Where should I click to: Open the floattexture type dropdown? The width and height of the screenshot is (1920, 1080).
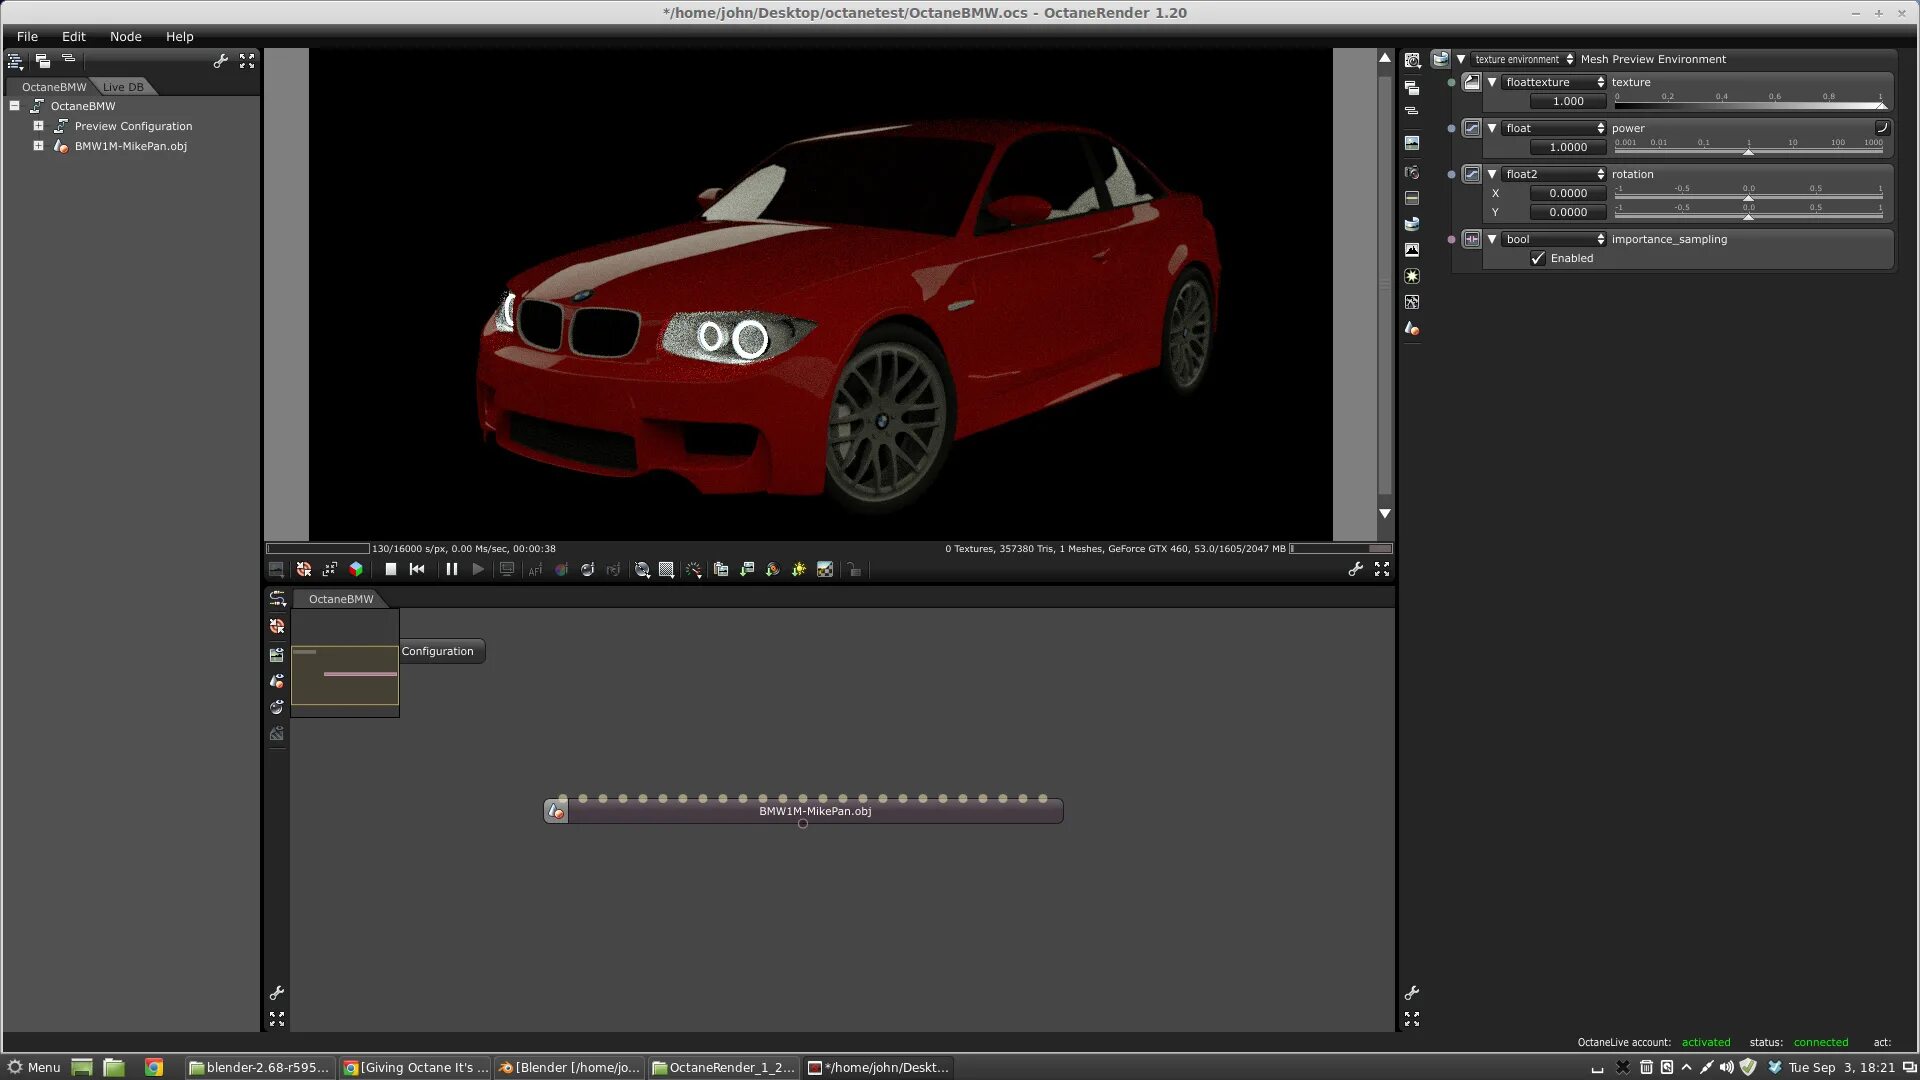click(1554, 82)
